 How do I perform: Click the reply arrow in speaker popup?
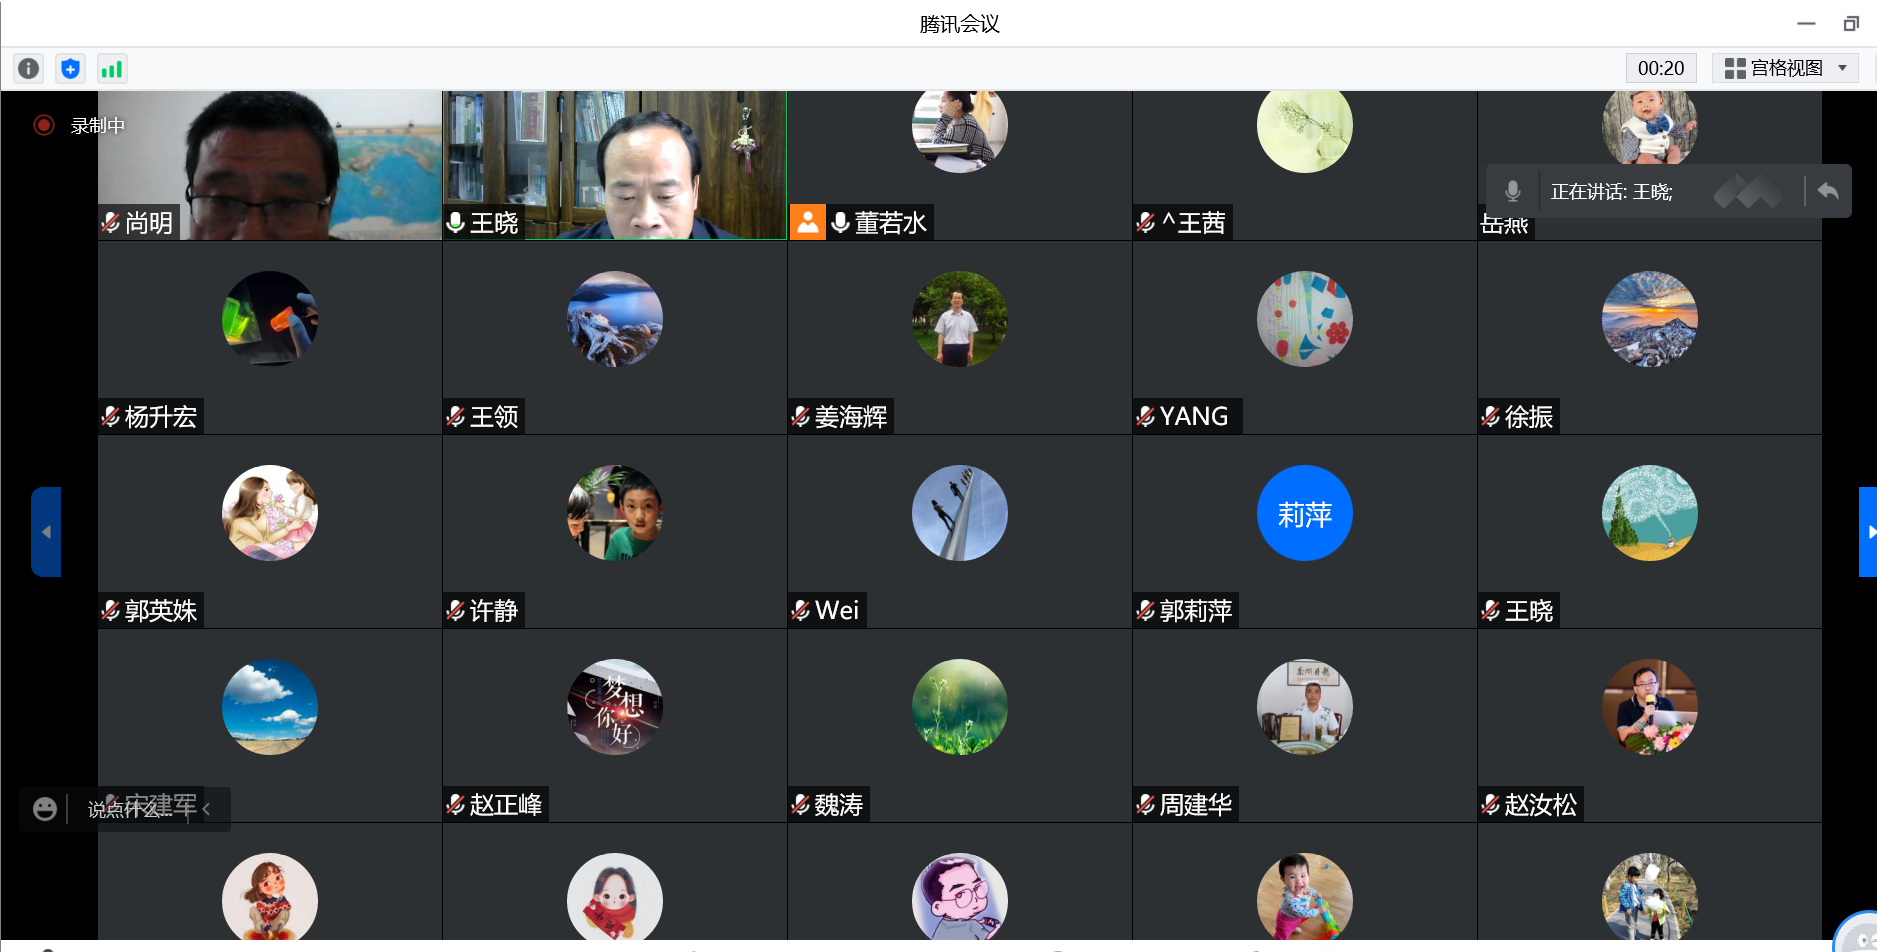click(x=1828, y=191)
